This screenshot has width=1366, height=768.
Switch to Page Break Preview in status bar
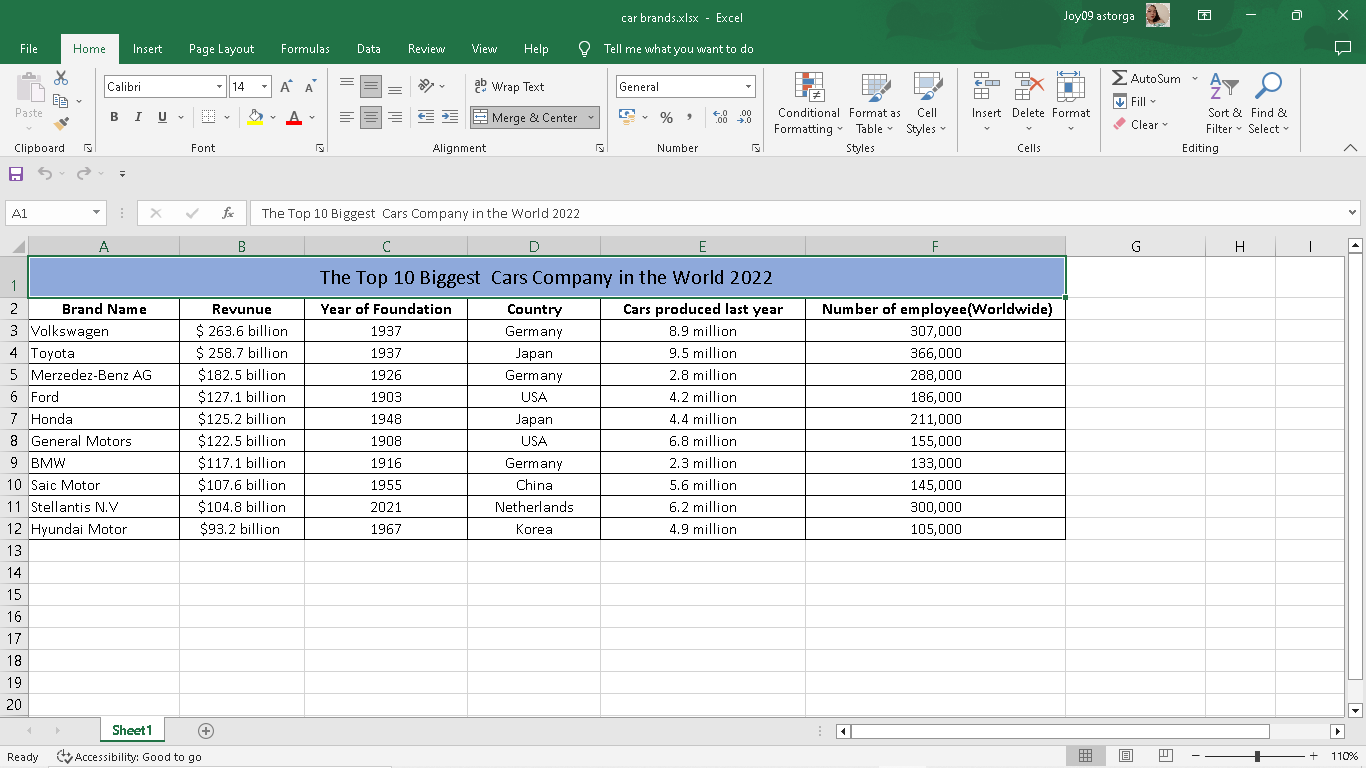(1165, 756)
